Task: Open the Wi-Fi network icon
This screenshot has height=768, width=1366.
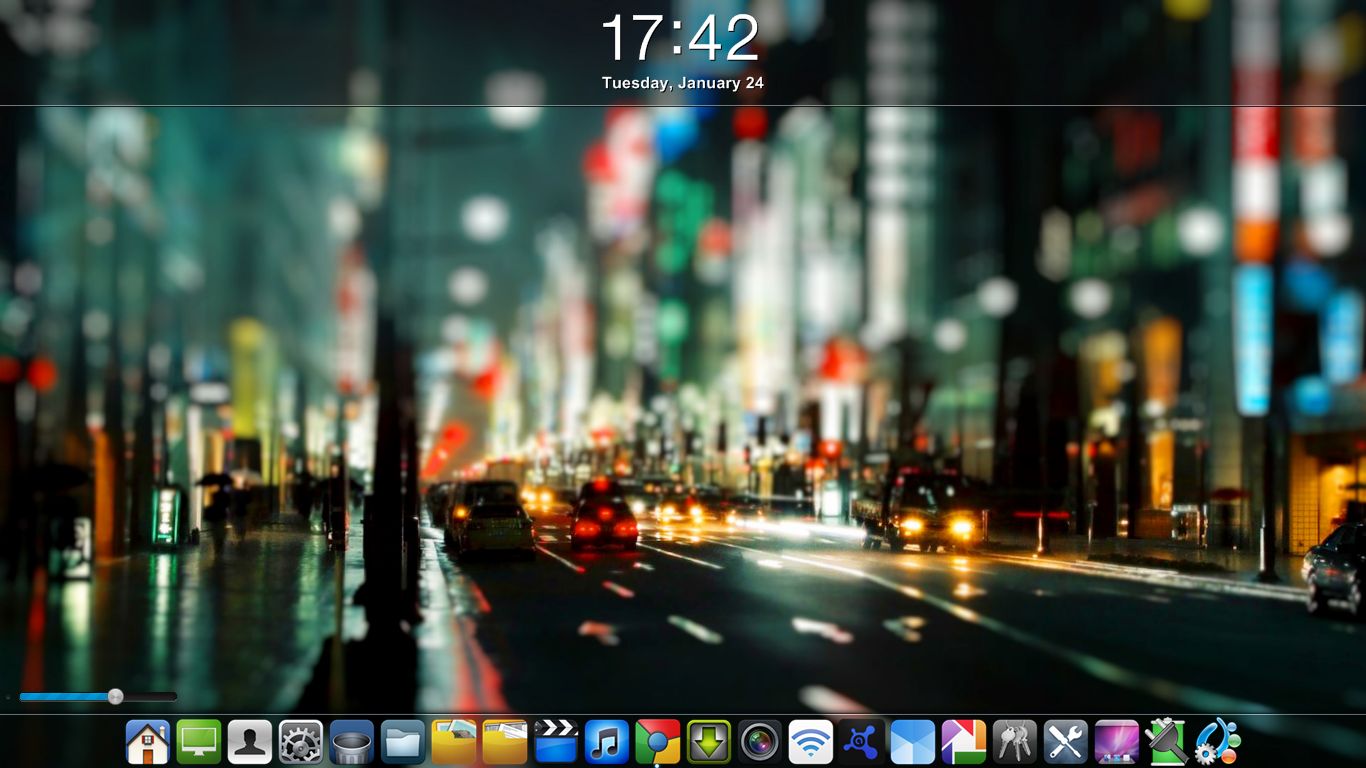Action: [811, 742]
